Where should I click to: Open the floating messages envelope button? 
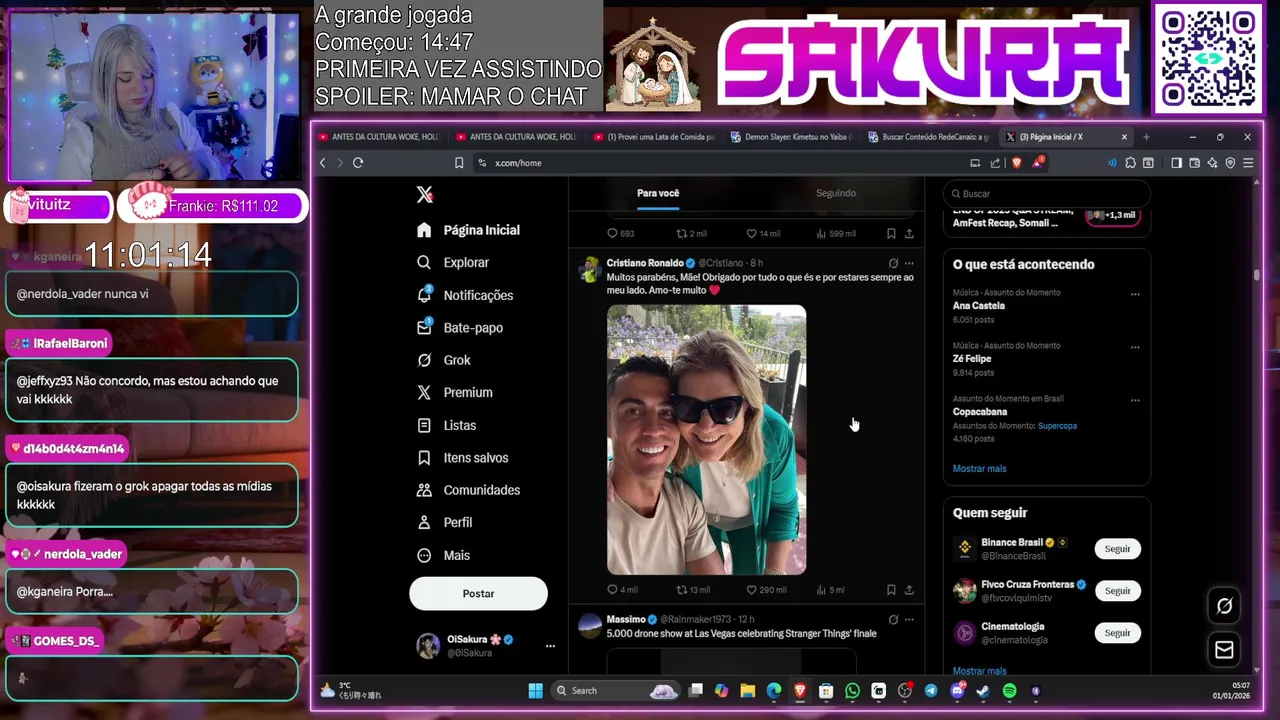(x=1224, y=650)
